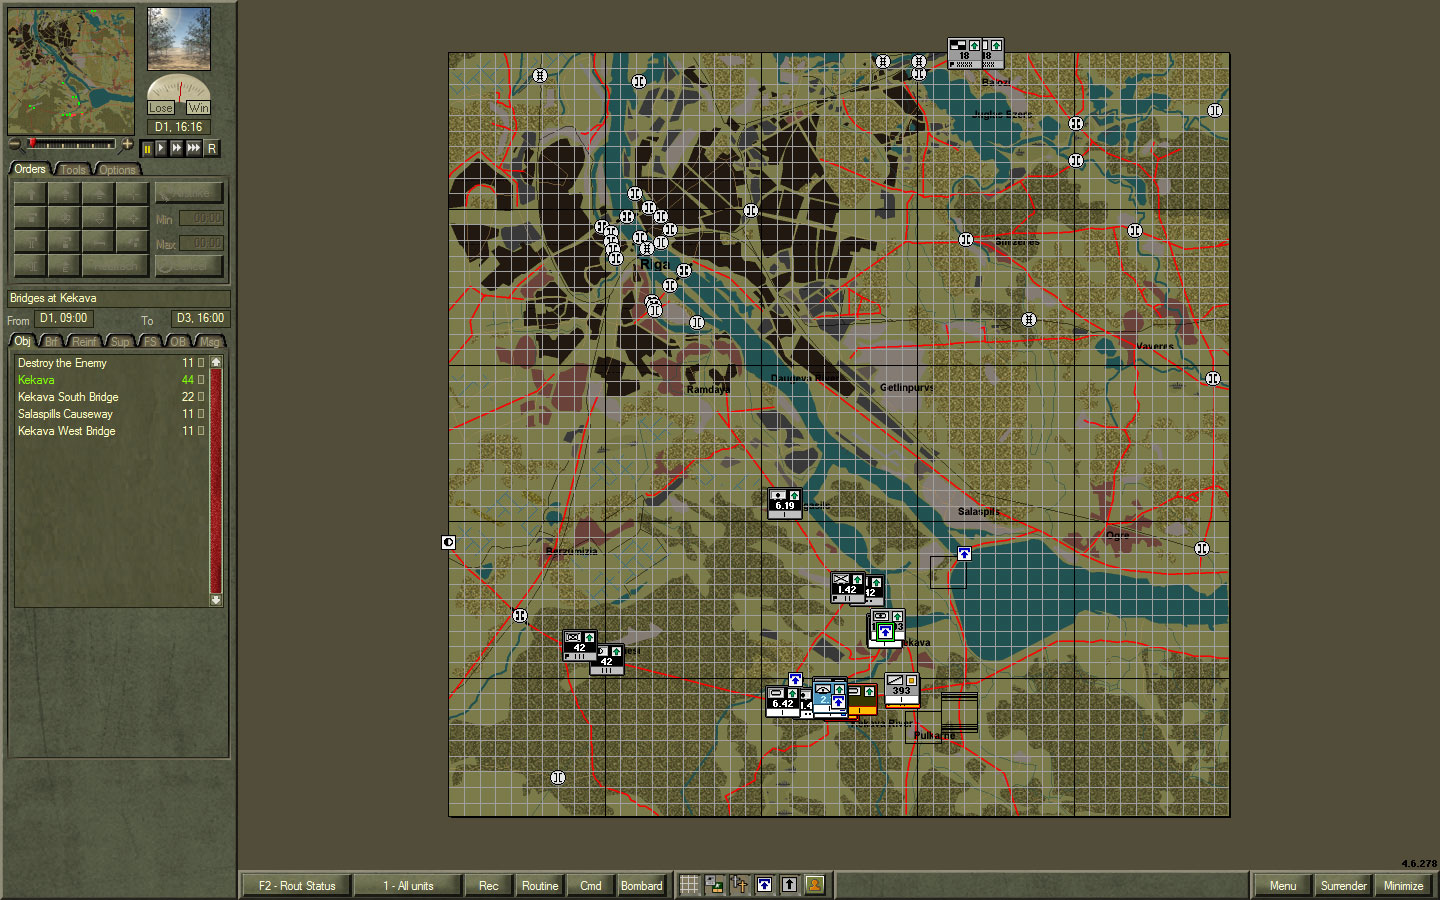Image resolution: width=1440 pixels, height=900 pixels.
Task: Toggle the Kekava objective checkbox
Action: coord(201,380)
